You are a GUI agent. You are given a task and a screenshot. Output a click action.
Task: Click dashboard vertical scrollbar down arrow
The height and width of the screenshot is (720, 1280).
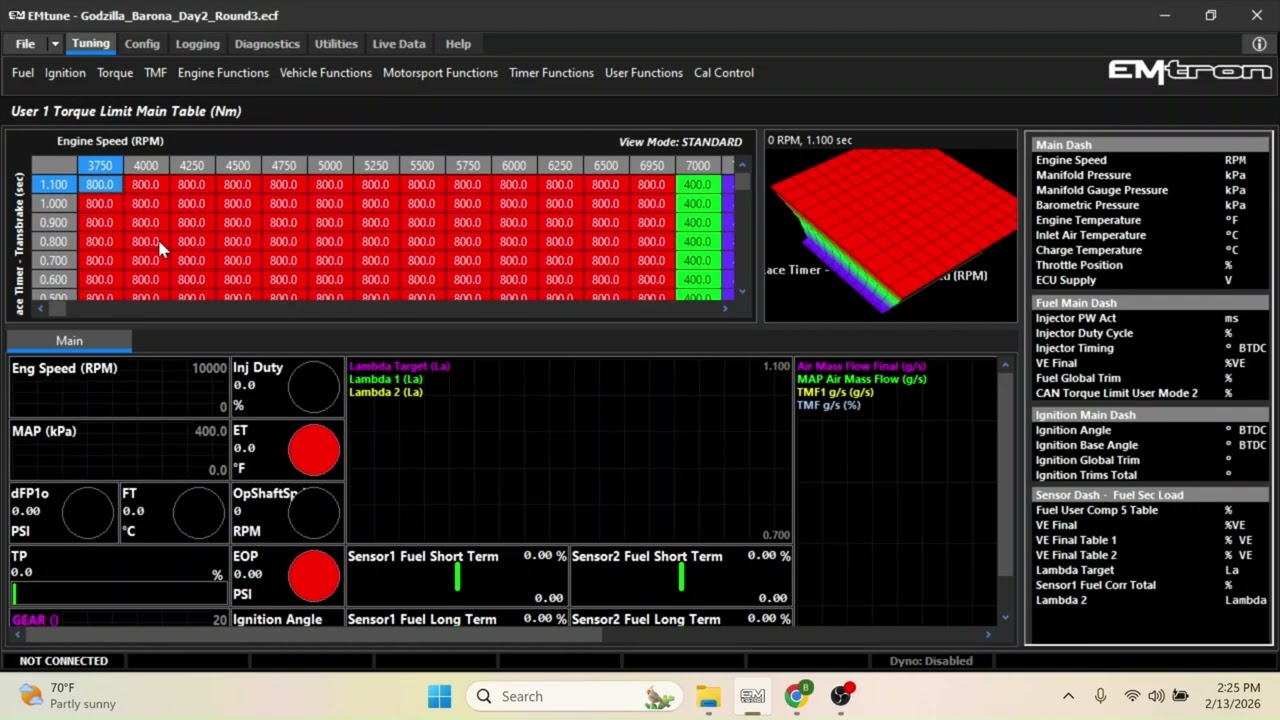(x=1005, y=618)
